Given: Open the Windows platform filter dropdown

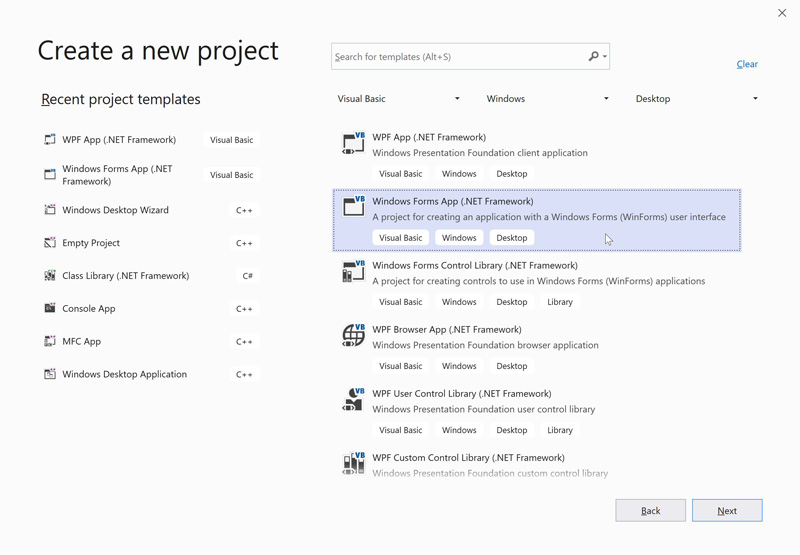Looking at the screenshot, I should pyautogui.click(x=547, y=99).
